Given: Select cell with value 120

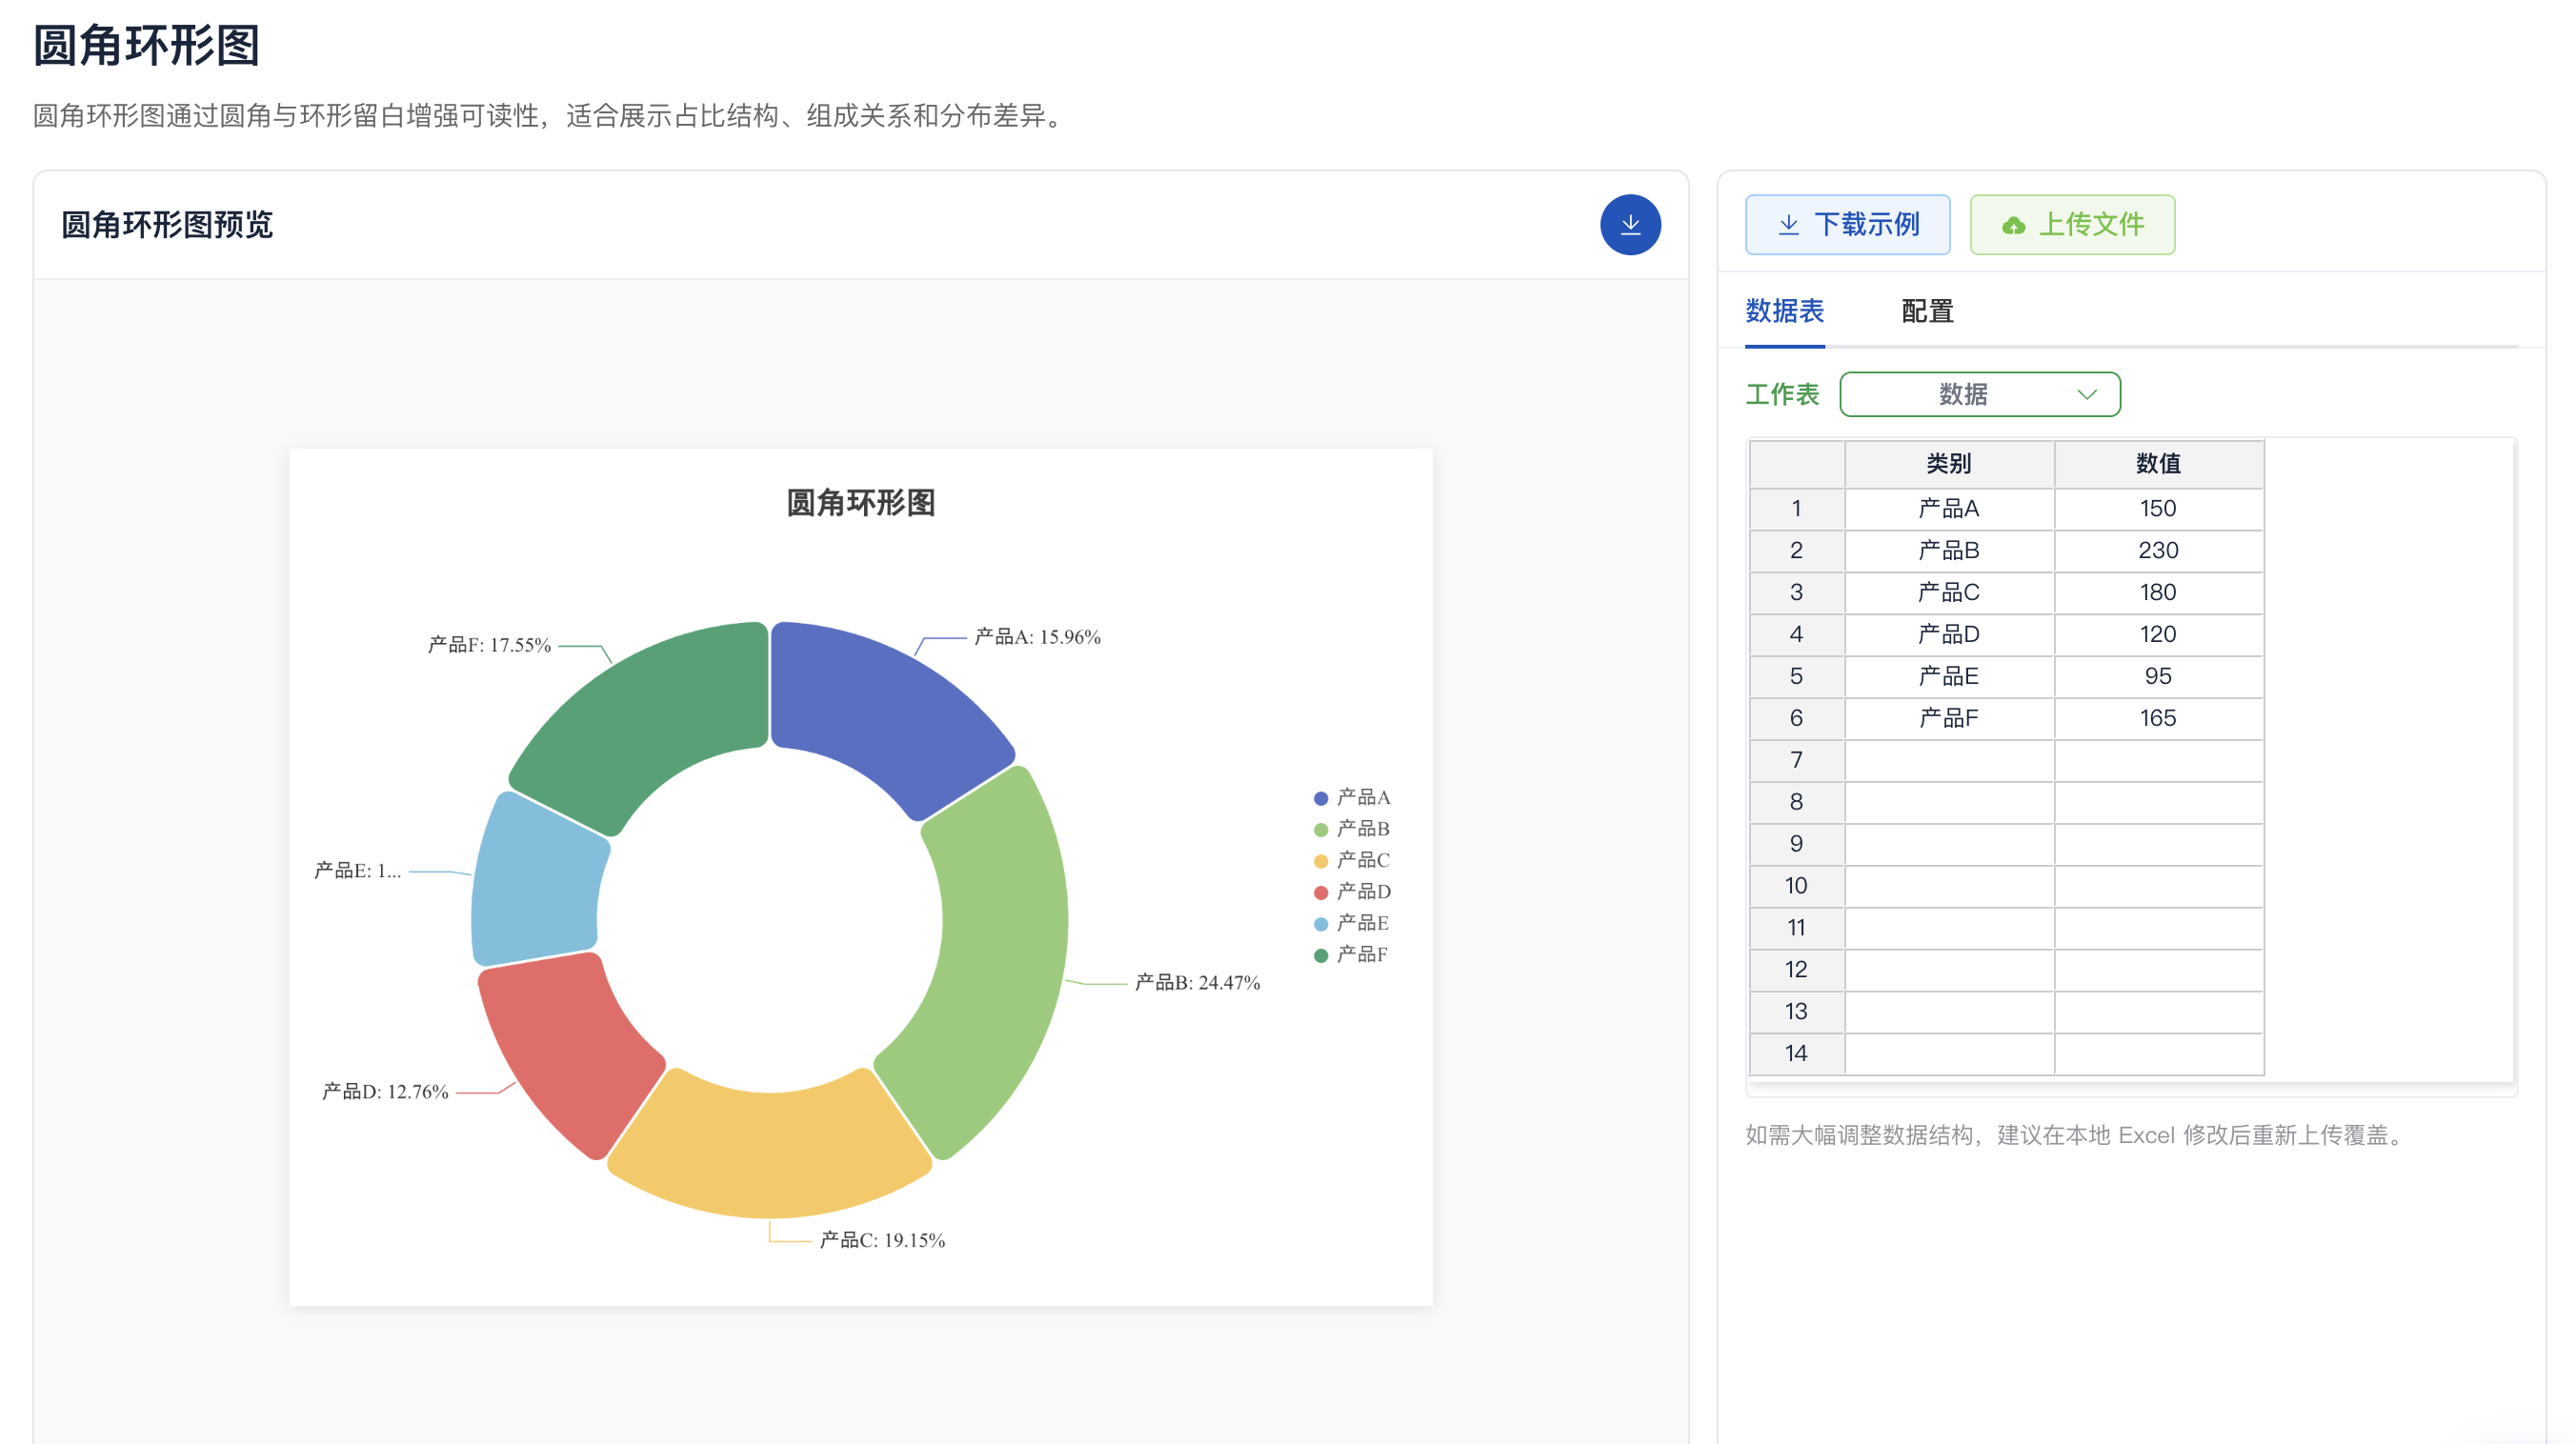Looking at the screenshot, I should point(2158,635).
